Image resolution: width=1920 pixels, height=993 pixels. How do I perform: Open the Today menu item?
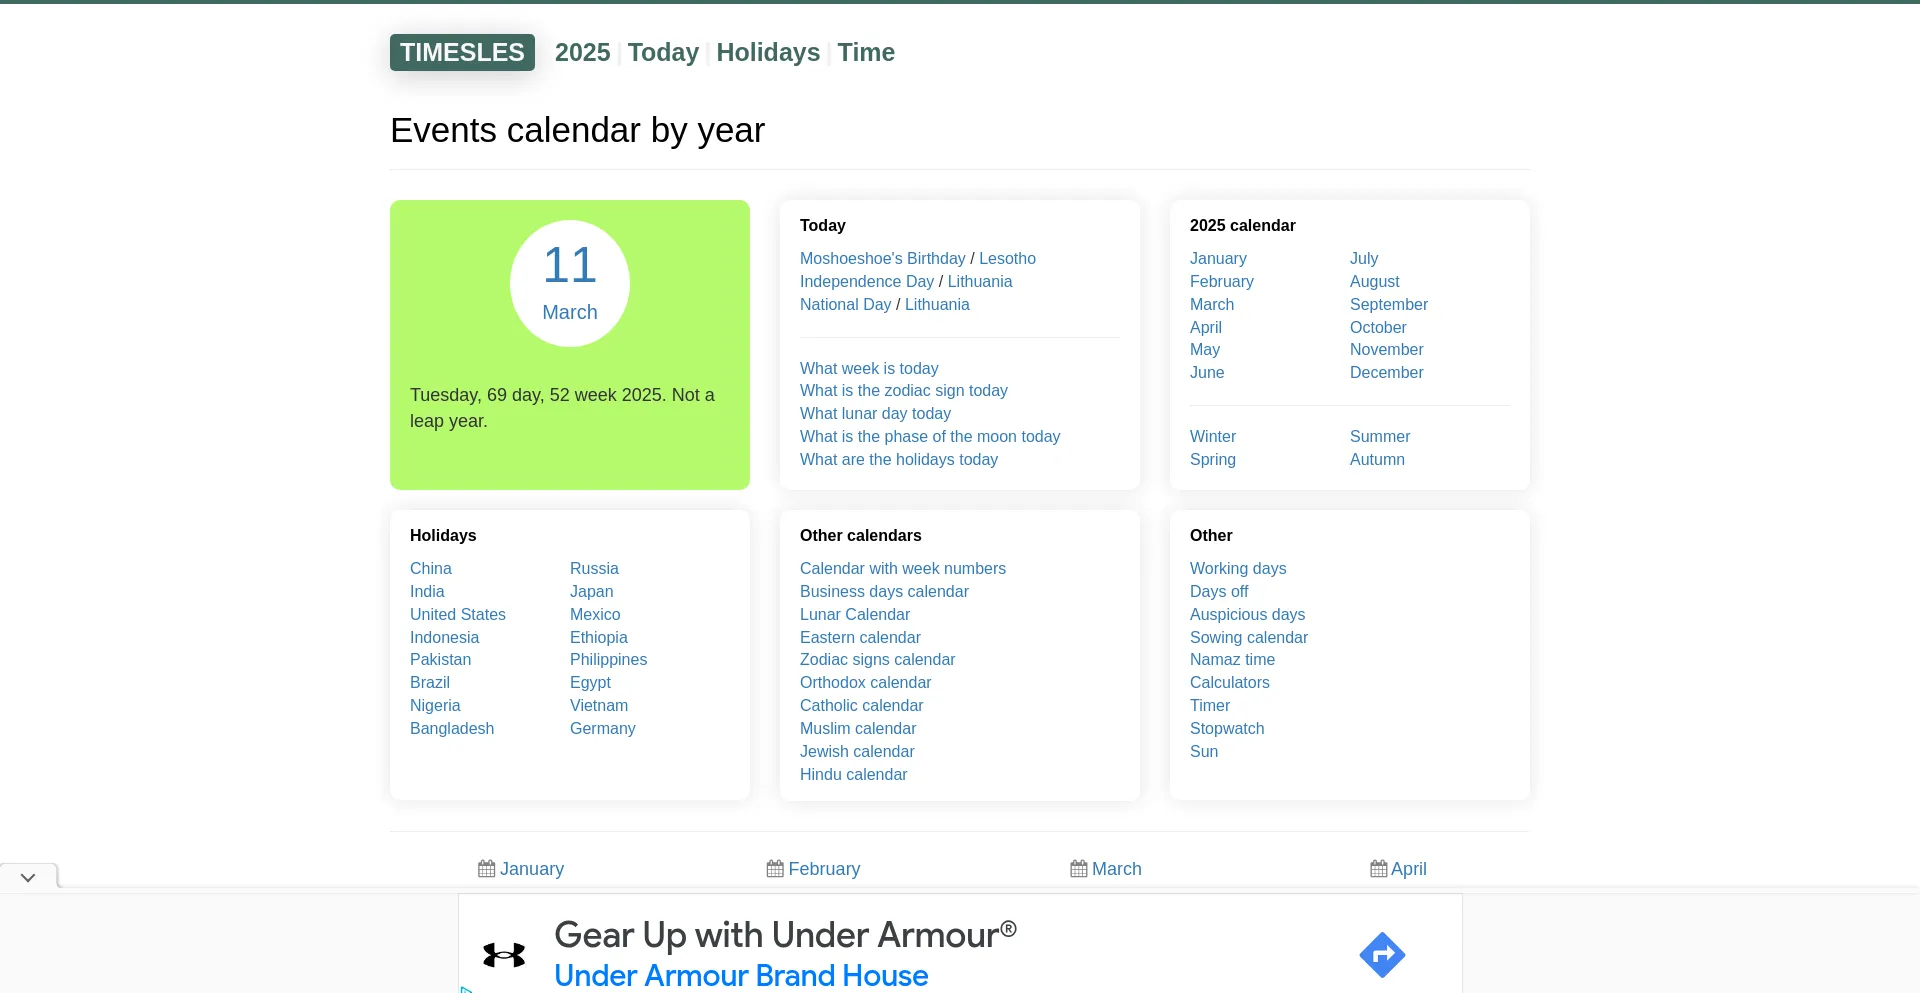(663, 52)
